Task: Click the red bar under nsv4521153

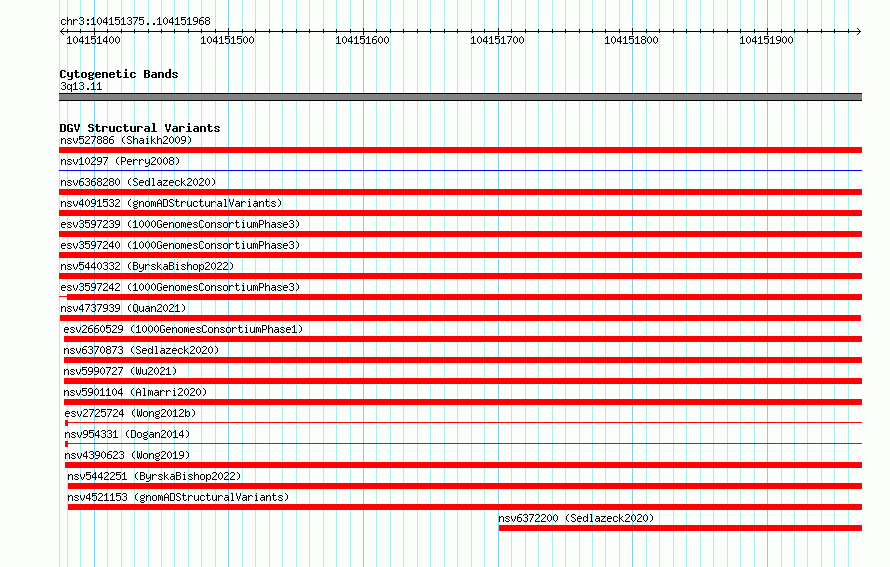Action: tap(465, 507)
